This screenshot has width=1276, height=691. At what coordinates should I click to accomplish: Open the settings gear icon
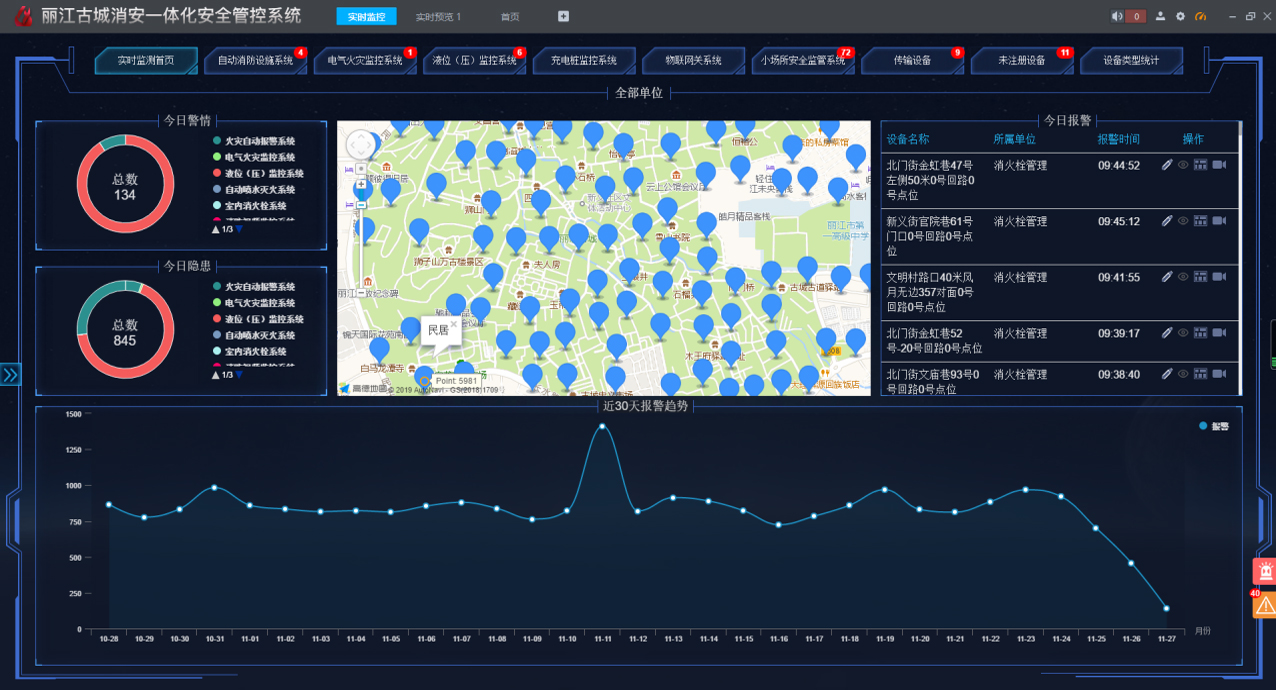coord(1180,16)
